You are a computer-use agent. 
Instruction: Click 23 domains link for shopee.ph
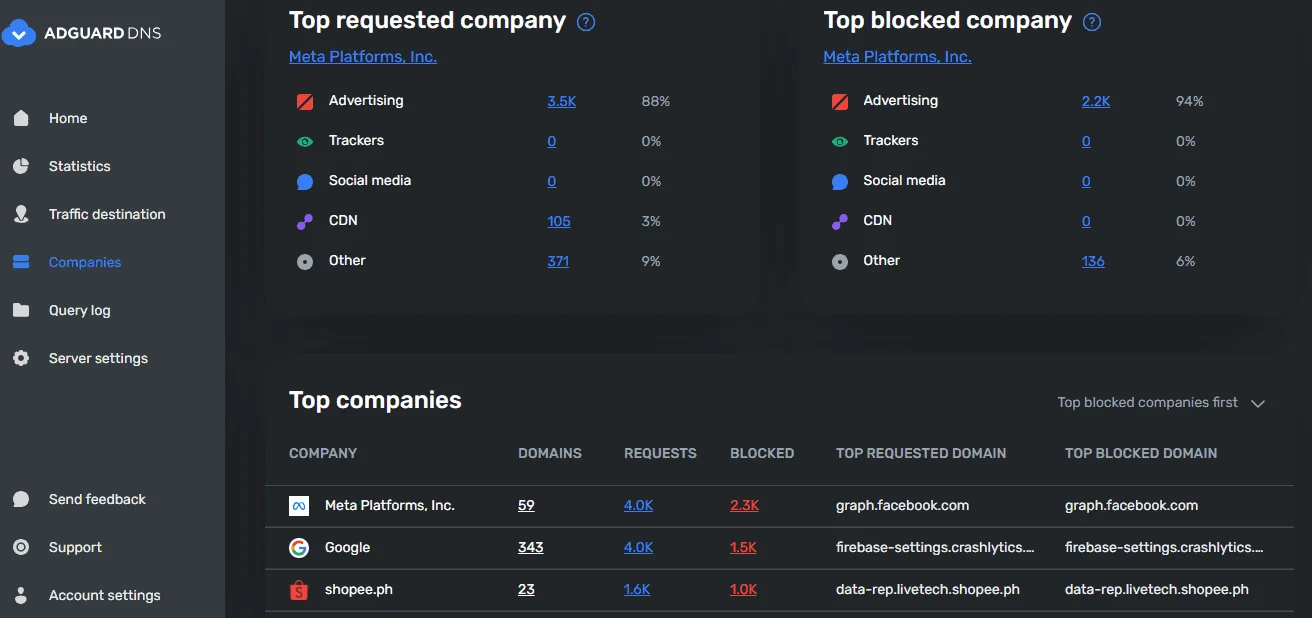pos(526,590)
